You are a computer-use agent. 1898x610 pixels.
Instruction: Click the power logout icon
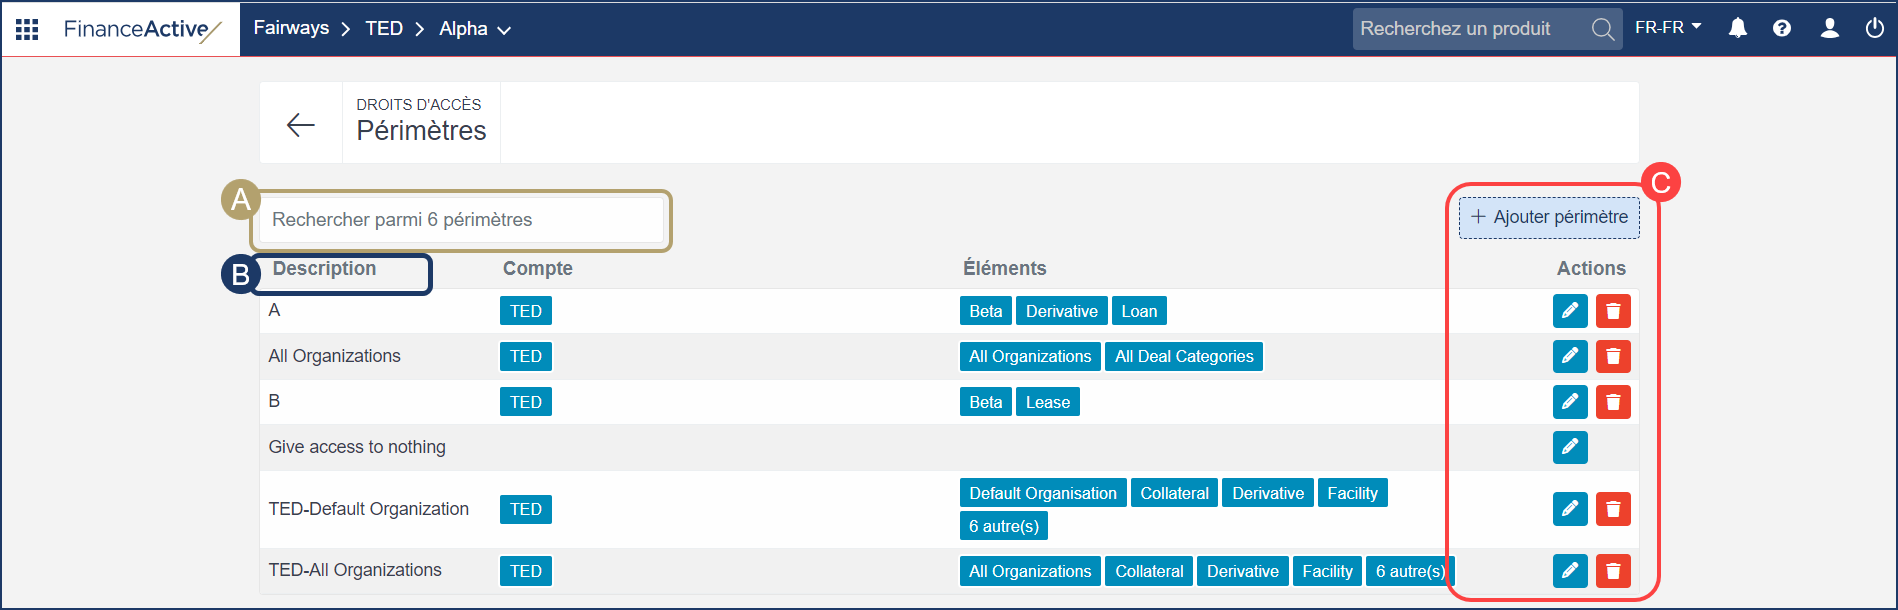[x=1875, y=29]
